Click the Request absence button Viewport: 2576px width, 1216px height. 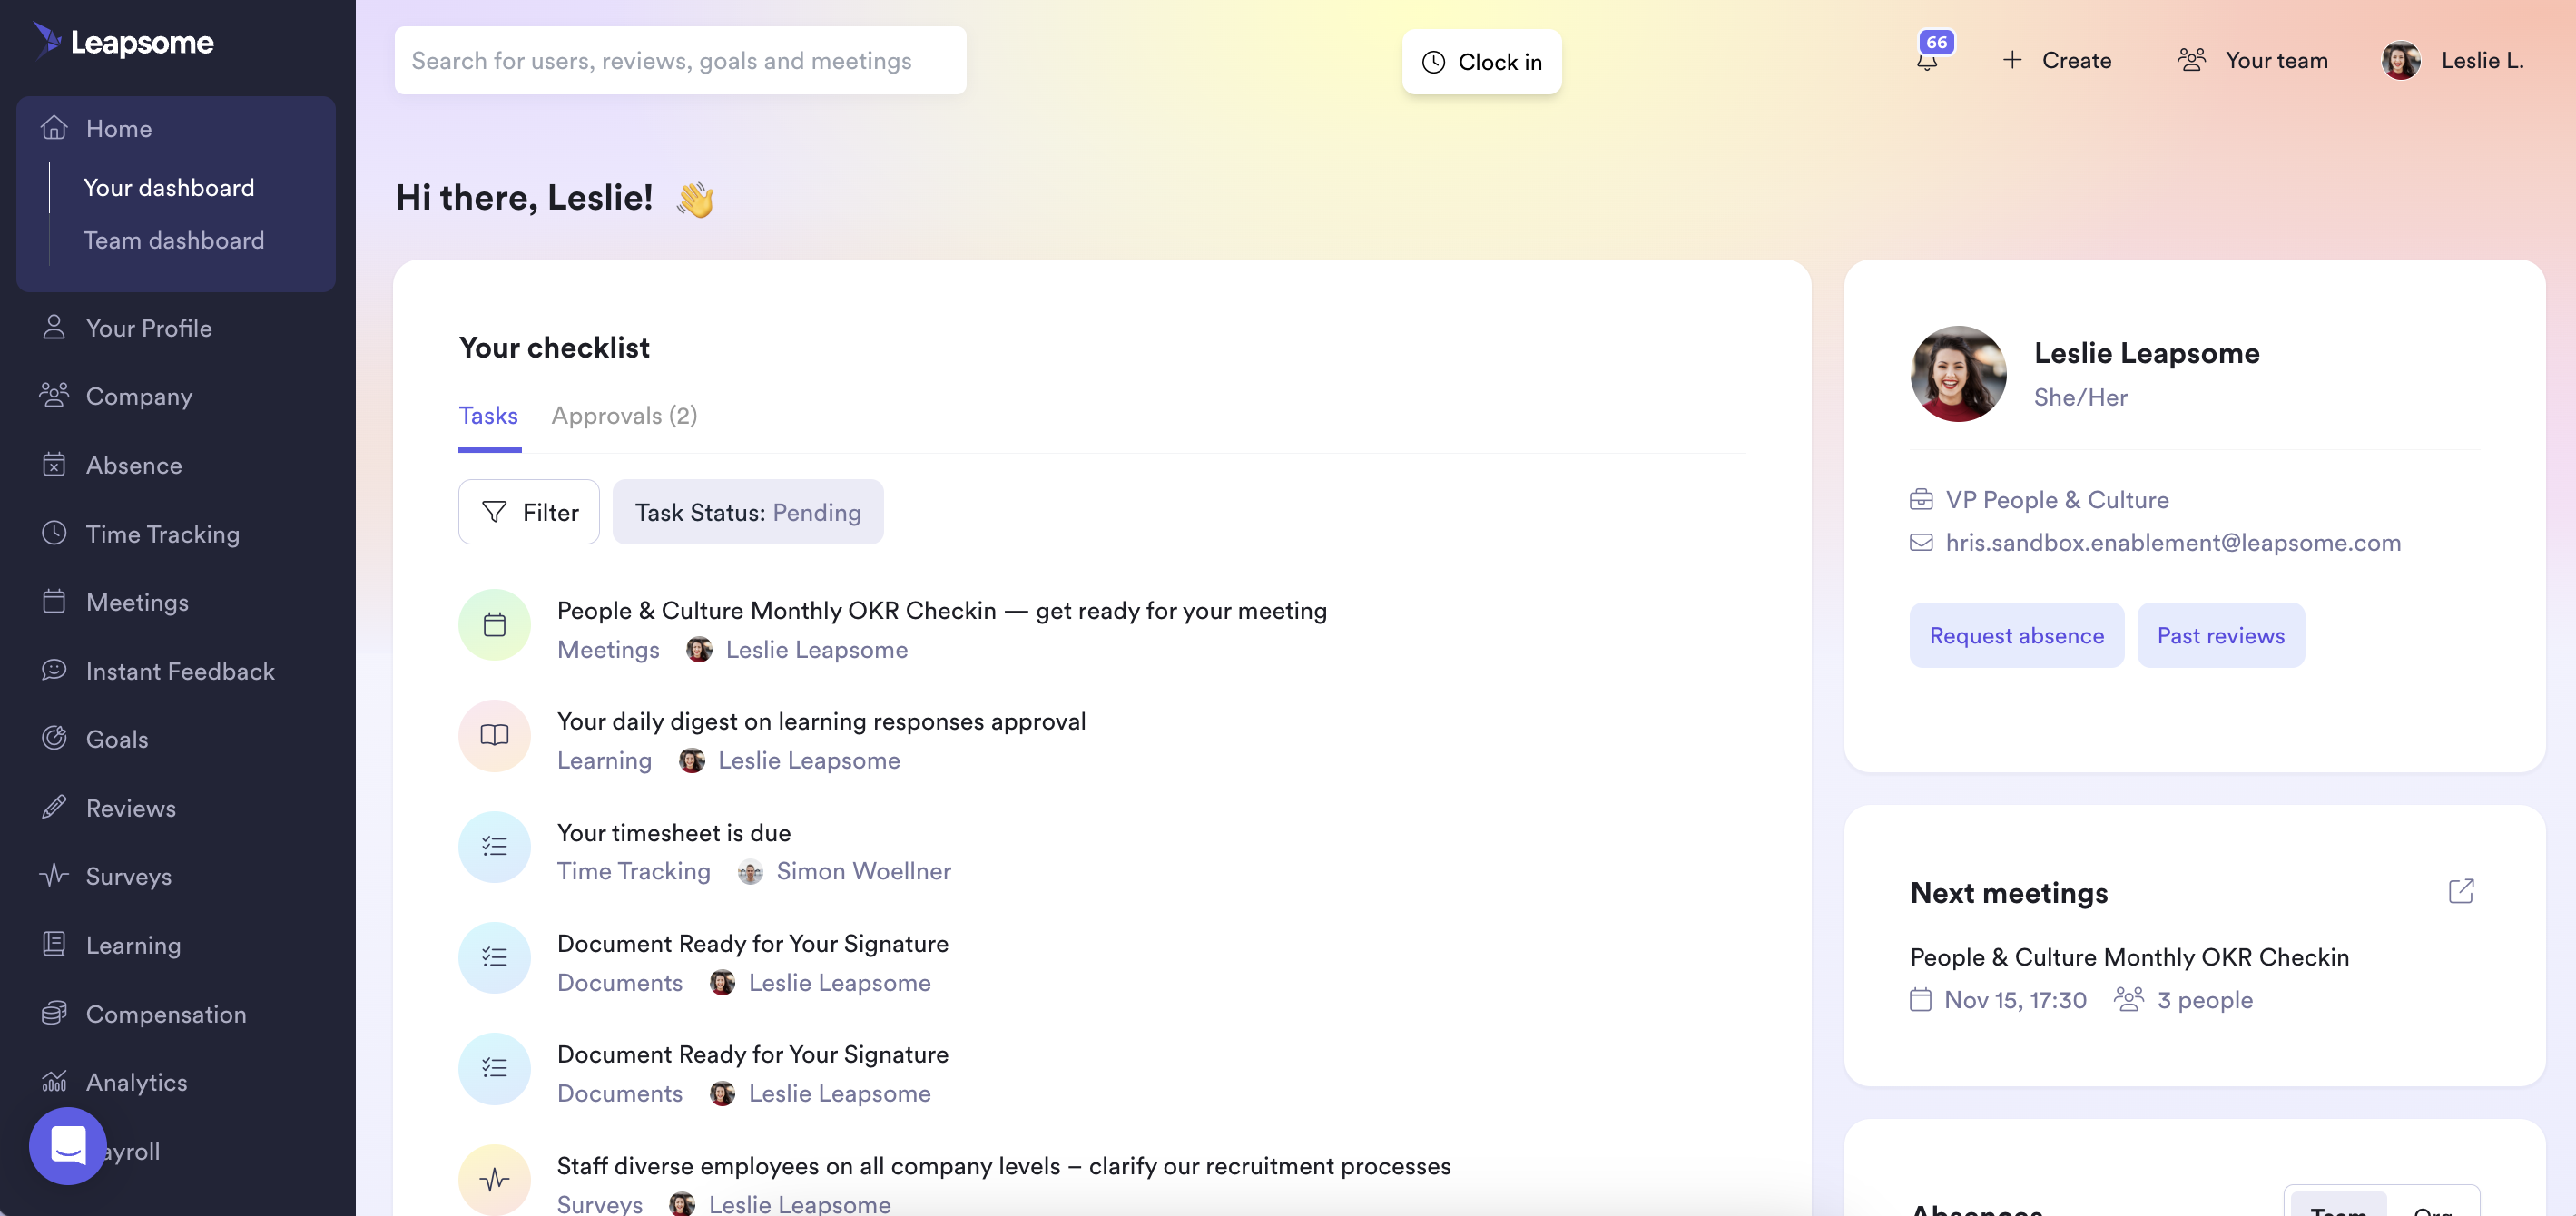2016,635
